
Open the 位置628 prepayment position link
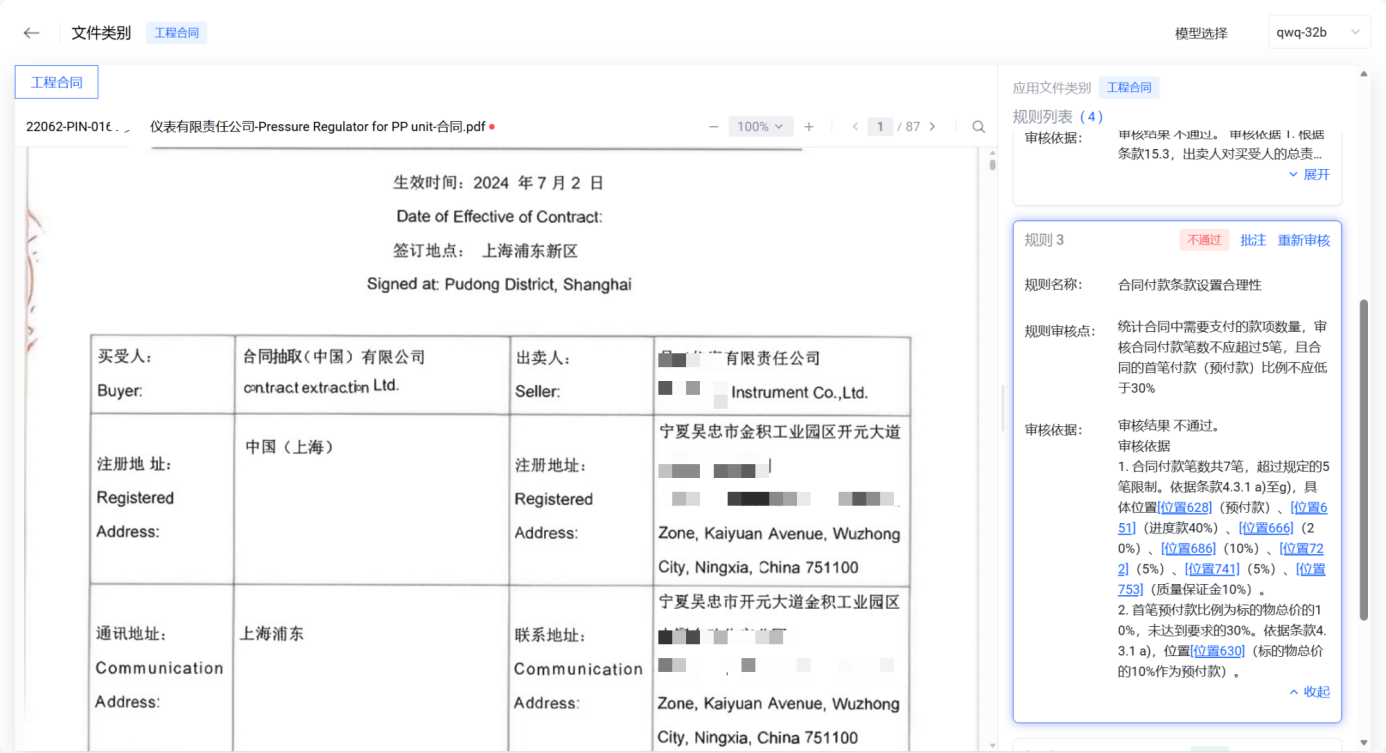(x=1185, y=507)
